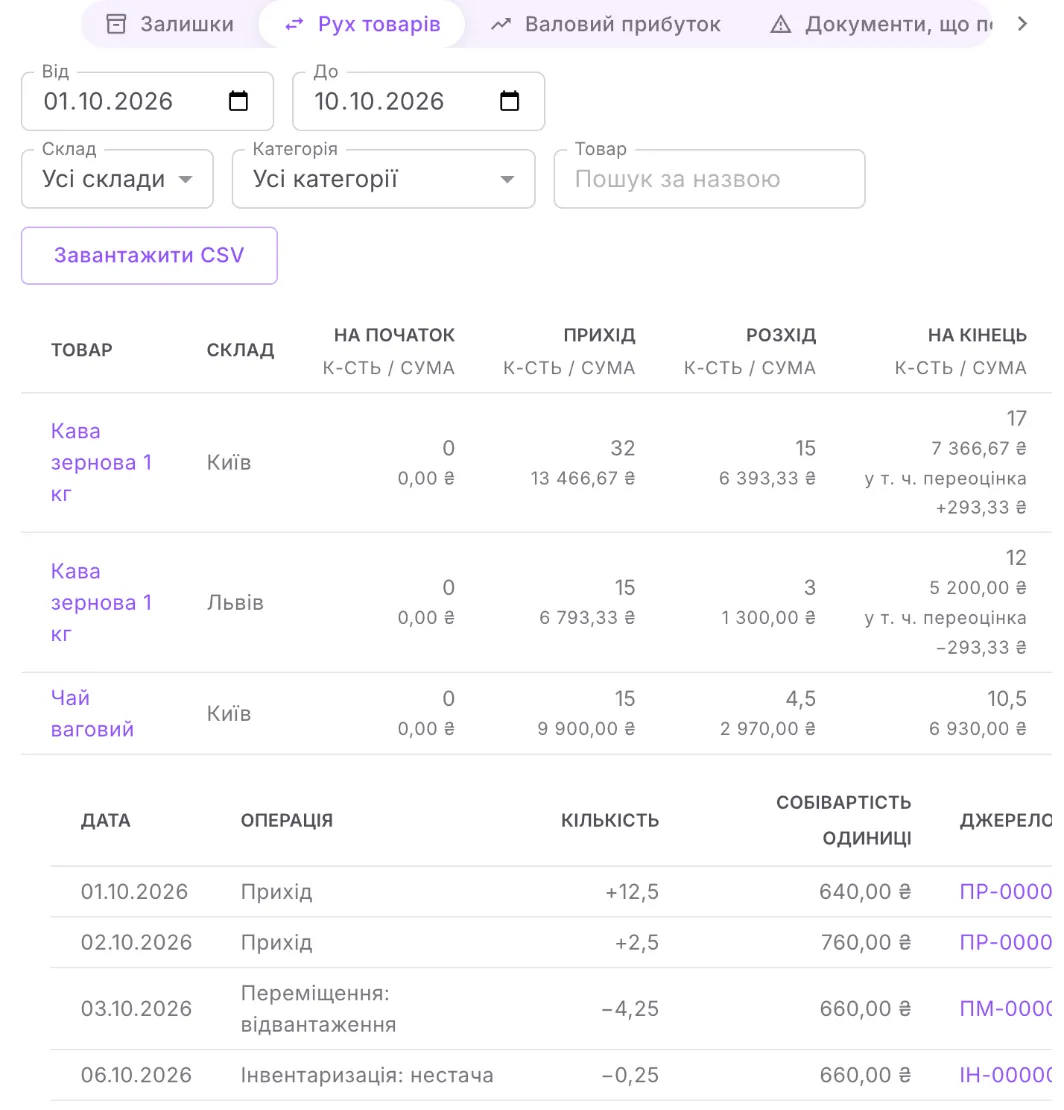Click the Львів warehouse cell
Screen dimensions: 1064x1110
[235, 602]
